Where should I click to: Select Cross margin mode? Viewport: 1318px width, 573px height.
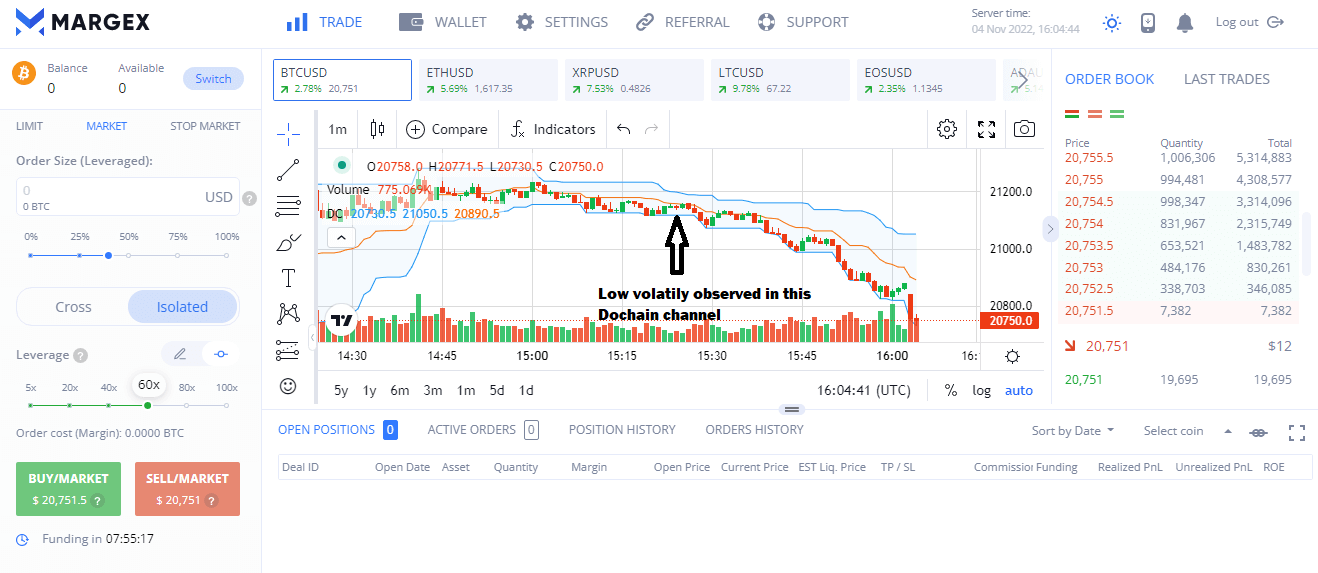(73, 307)
